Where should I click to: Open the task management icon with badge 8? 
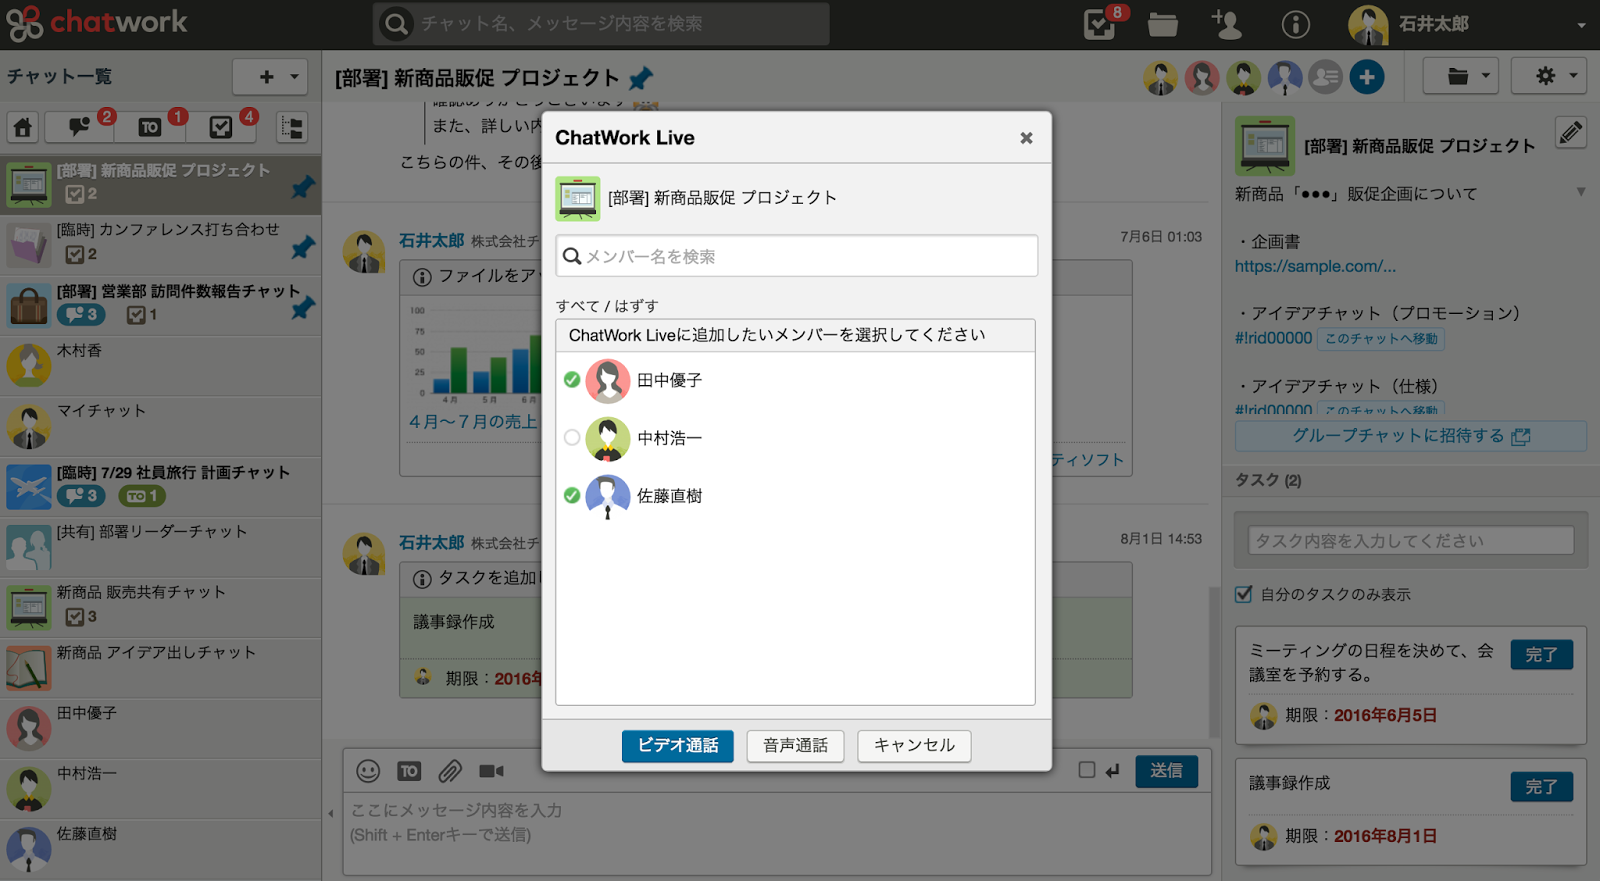tap(1100, 24)
